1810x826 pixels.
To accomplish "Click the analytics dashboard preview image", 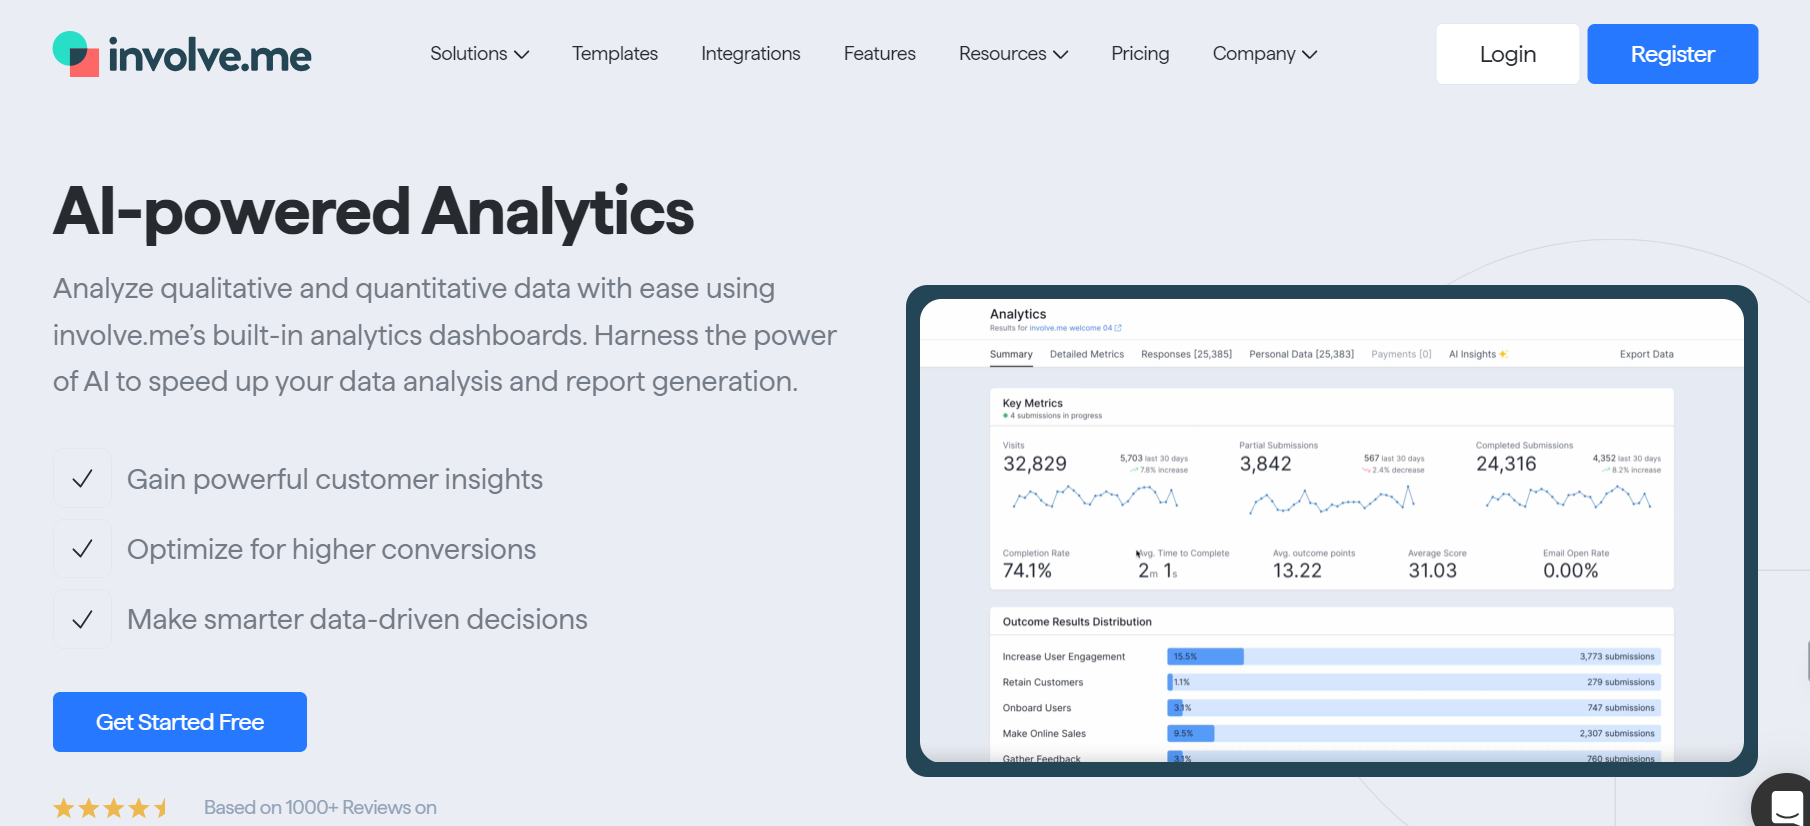I will pos(1332,531).
